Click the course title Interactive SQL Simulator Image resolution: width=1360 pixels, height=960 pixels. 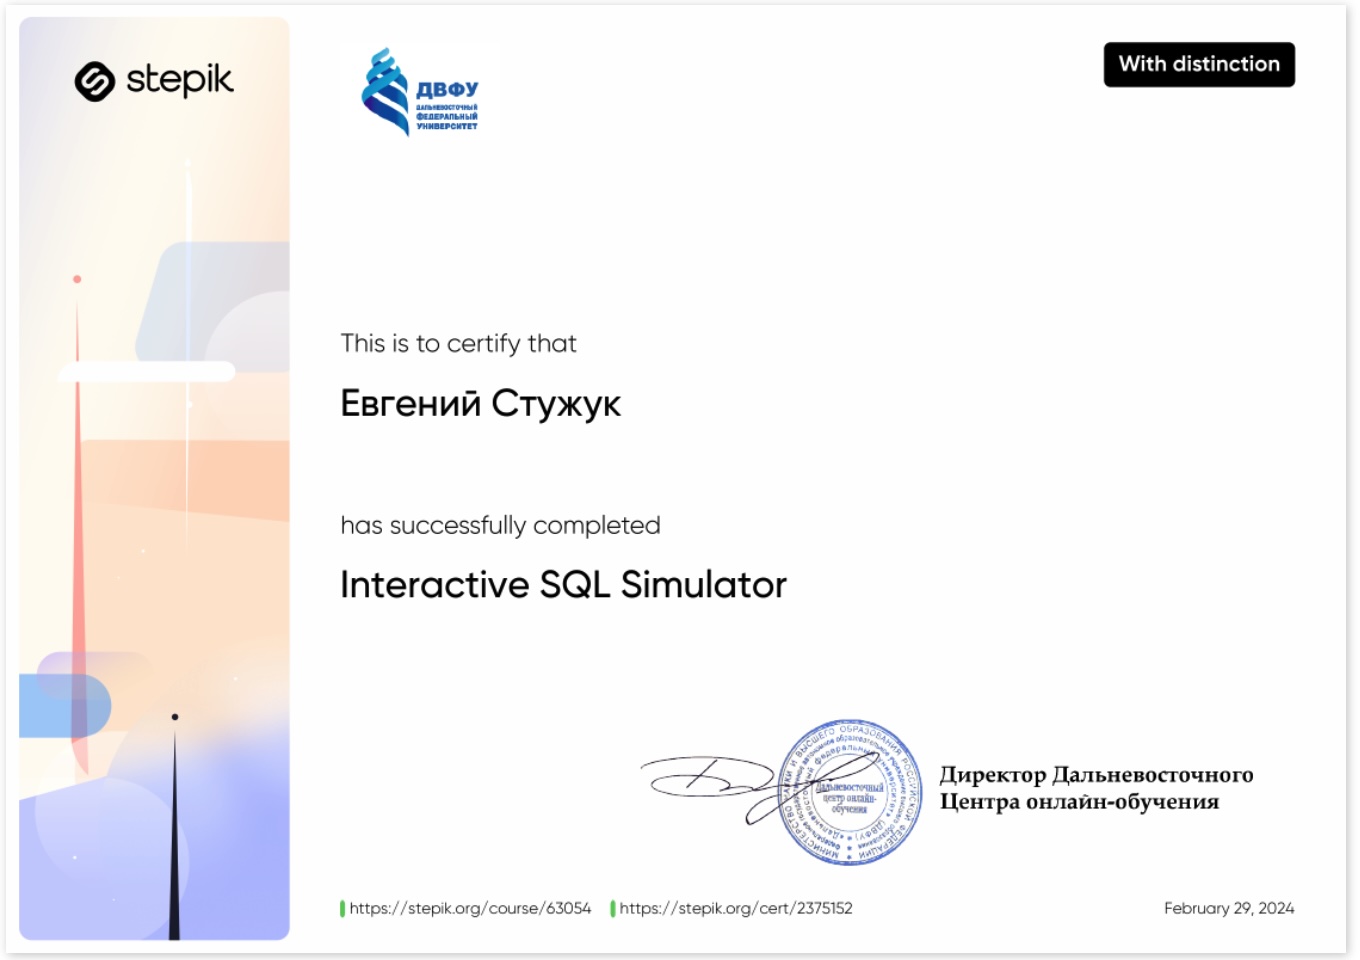[x=564, y=584]
